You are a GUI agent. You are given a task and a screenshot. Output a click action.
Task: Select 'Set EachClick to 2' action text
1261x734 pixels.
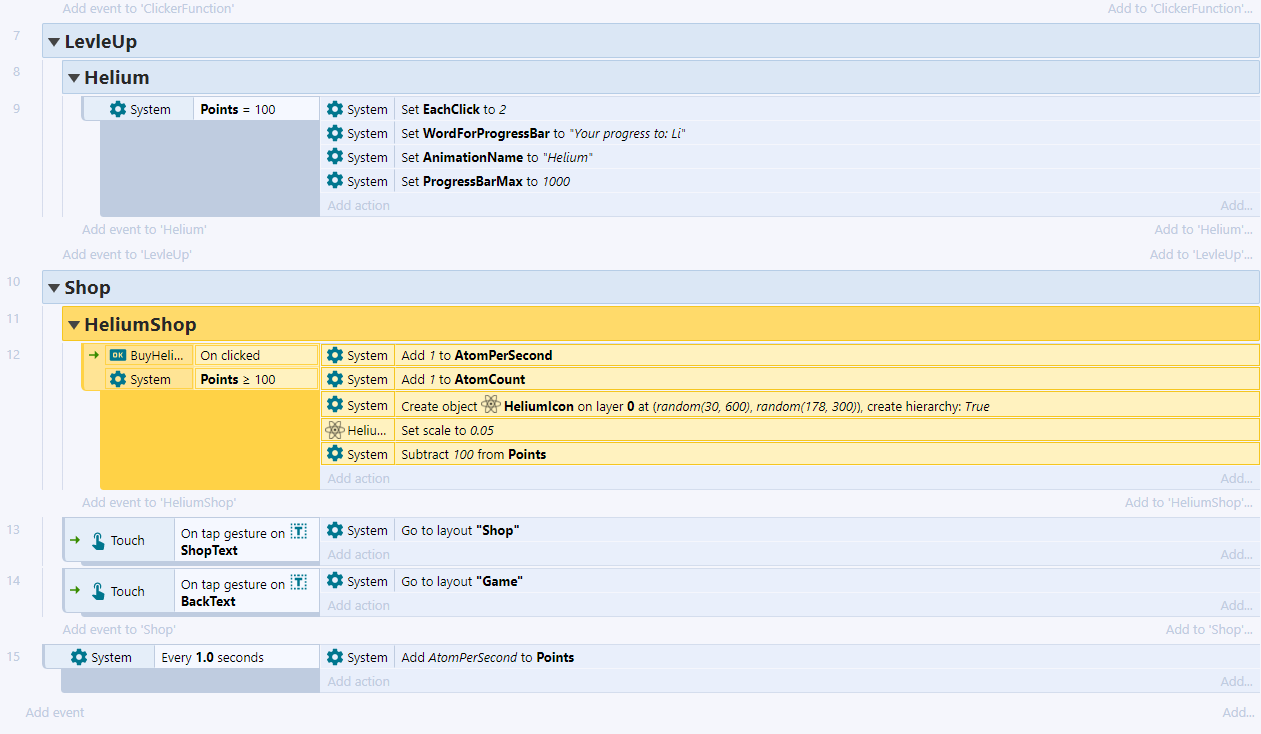pos(454,110)
